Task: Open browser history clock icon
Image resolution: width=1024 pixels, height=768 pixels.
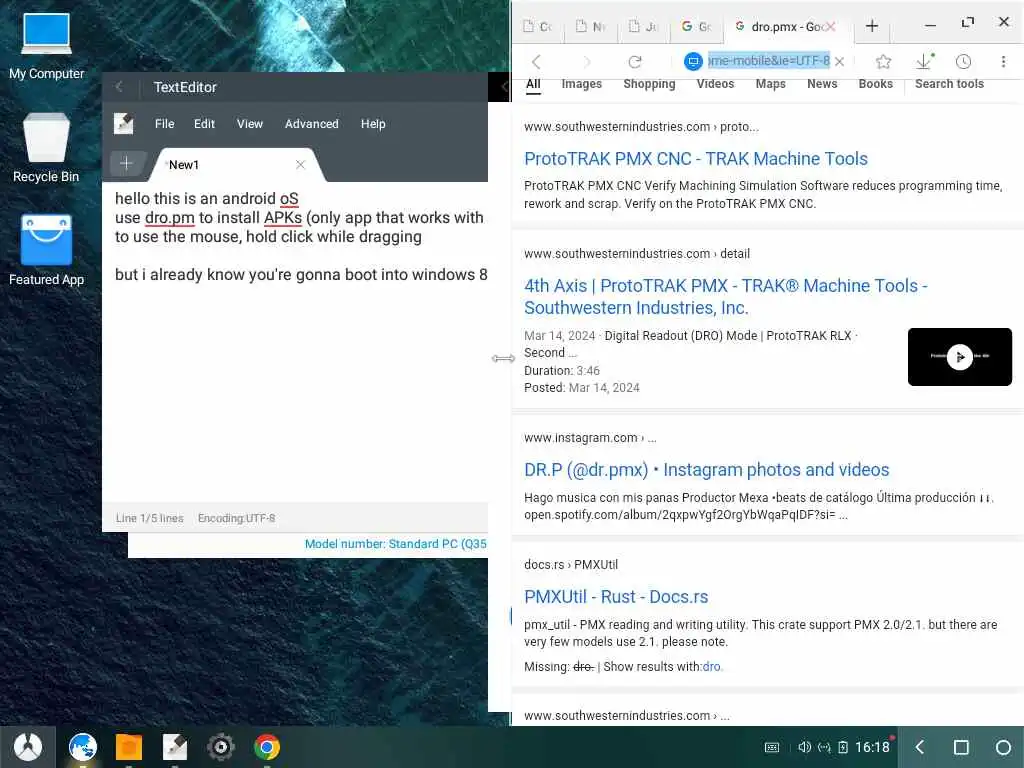Action: tap(963, 61)
